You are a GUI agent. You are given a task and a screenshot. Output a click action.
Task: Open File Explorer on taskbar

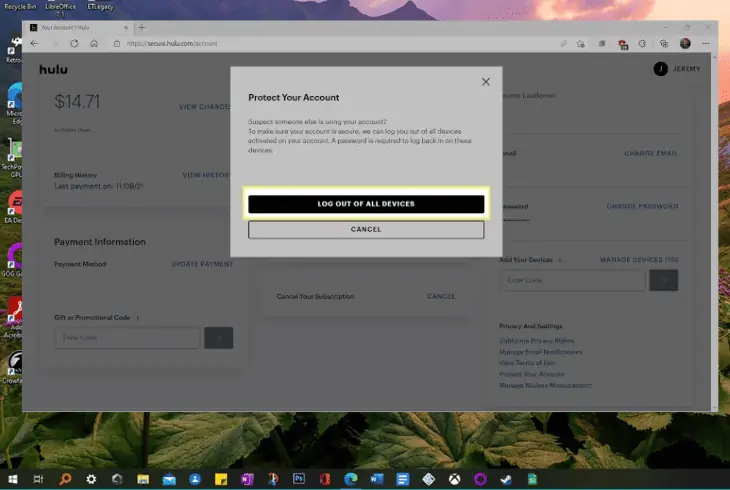pyautogui.click(x=143, y=479)
